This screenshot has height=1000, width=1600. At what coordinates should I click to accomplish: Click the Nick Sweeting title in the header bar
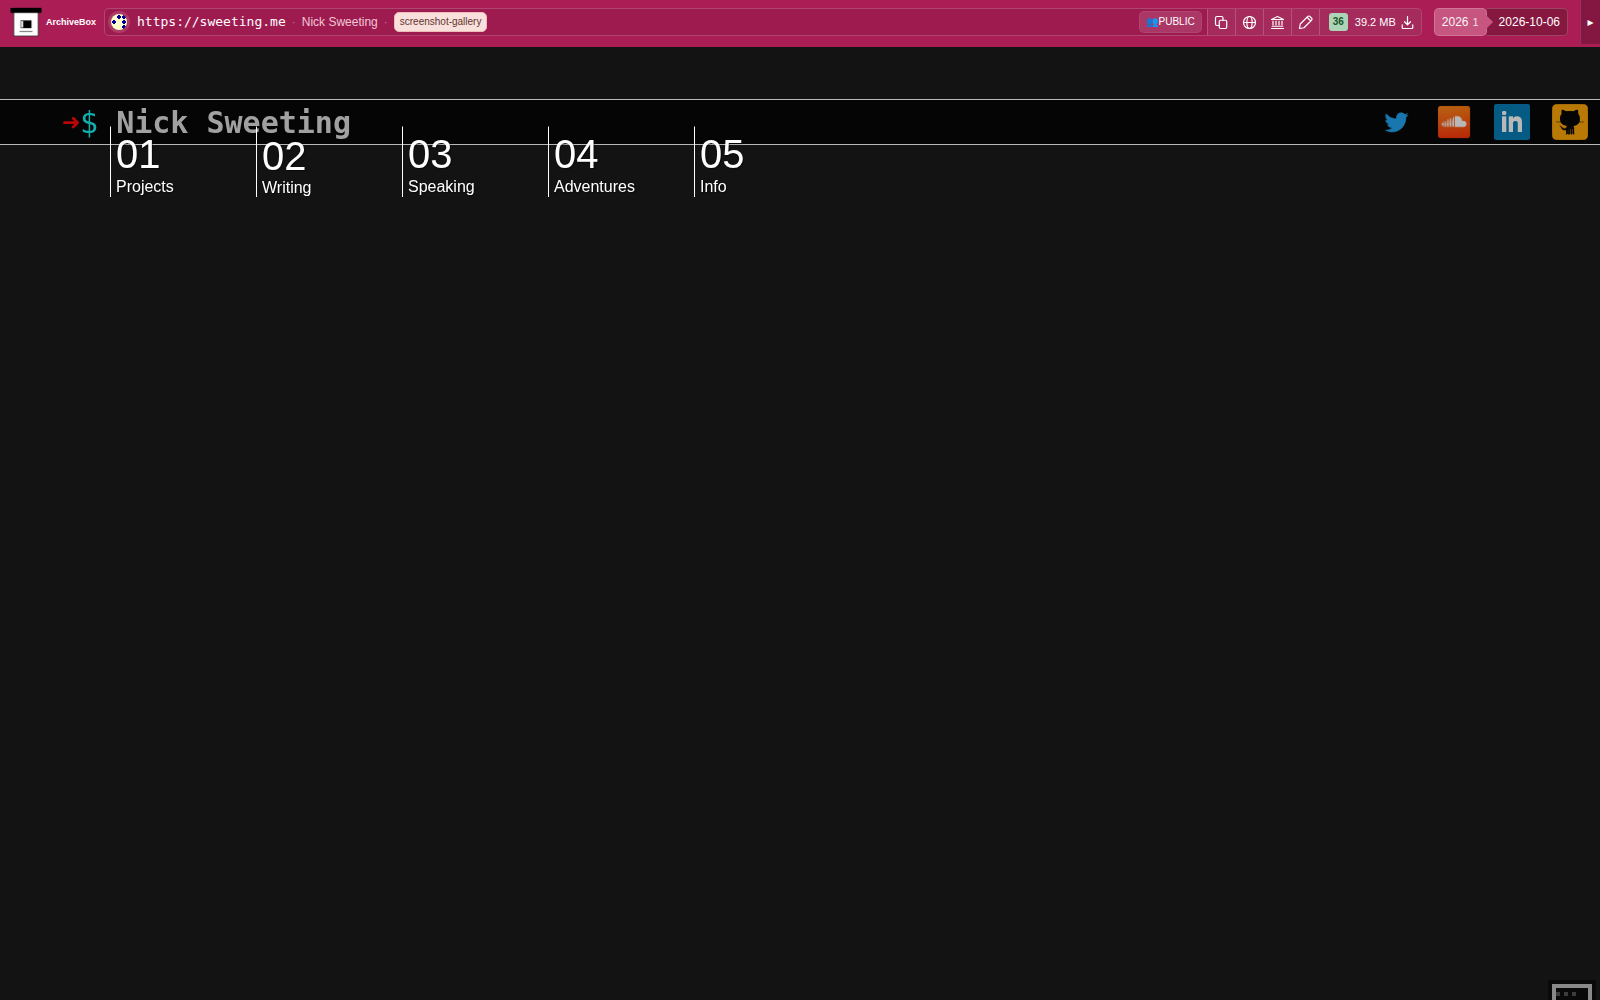(339, 22)
